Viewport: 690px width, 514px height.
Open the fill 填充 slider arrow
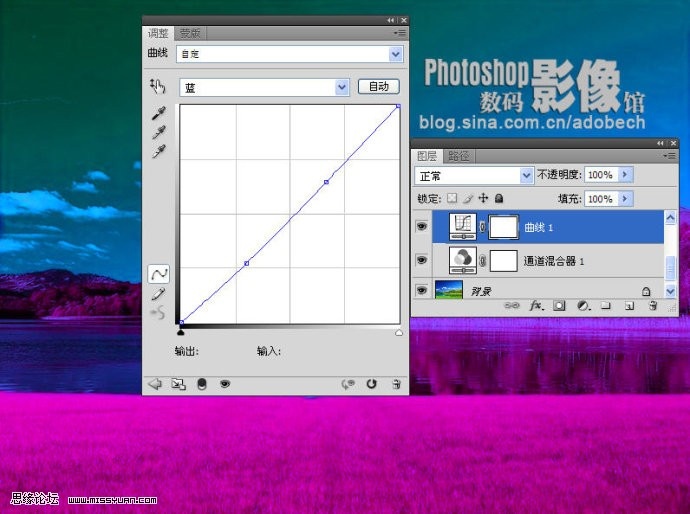[625, 199]
